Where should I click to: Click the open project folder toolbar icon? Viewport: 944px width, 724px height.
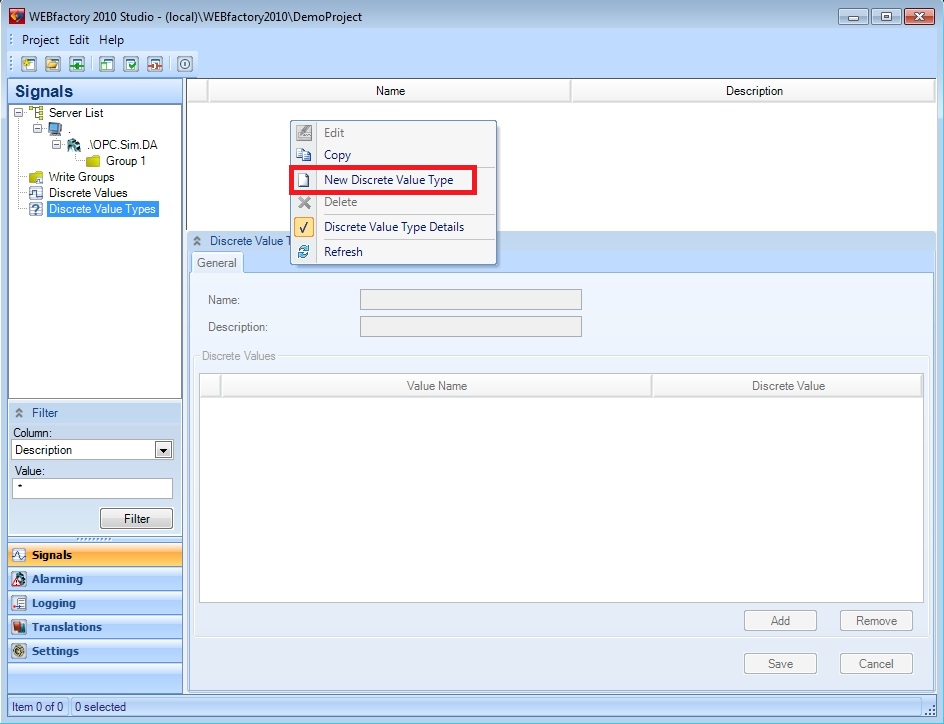tap(53, 64)
